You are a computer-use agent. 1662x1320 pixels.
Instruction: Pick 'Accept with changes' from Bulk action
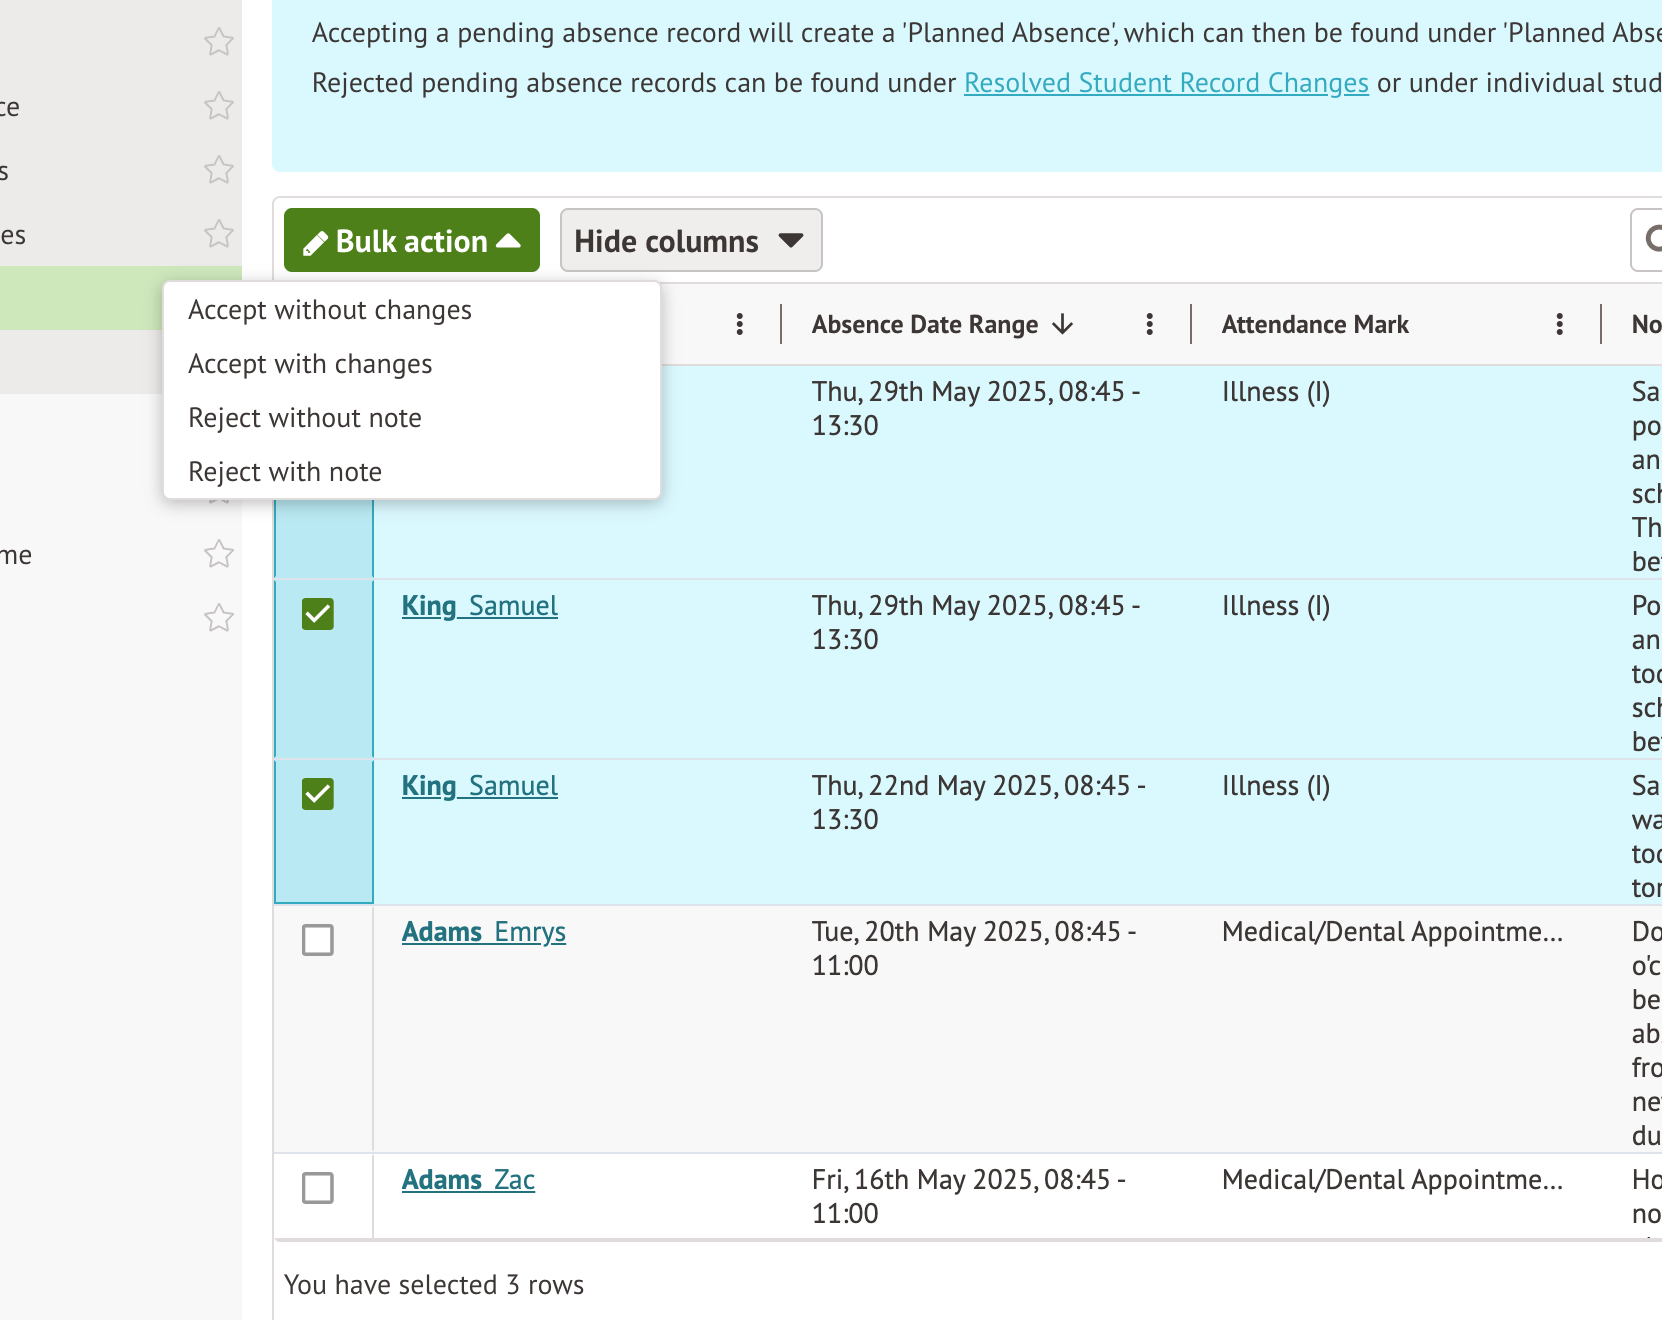point(310,364)
